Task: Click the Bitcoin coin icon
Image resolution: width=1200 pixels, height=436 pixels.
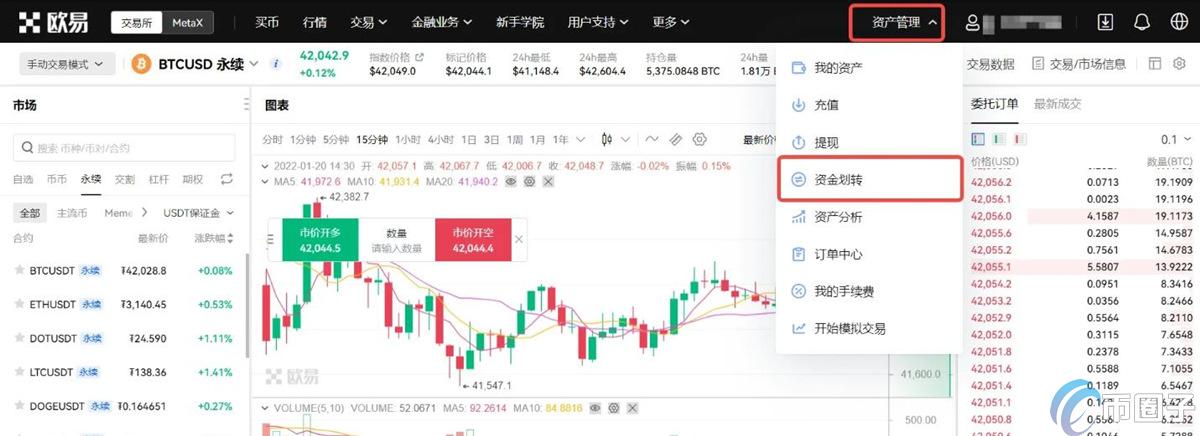Action: [x=141, y=64]
